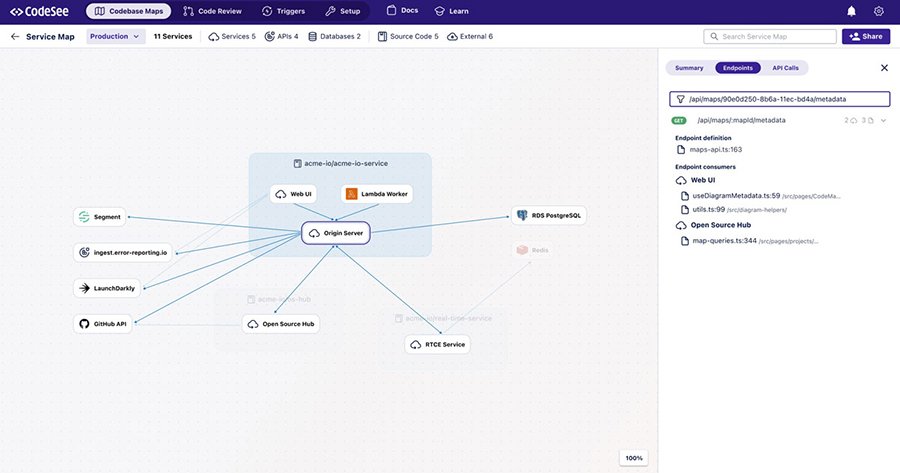The width and height of the screenshot is (900, 473).
Task: Click the Lambda Worker node
Action: tap(377, 194)
